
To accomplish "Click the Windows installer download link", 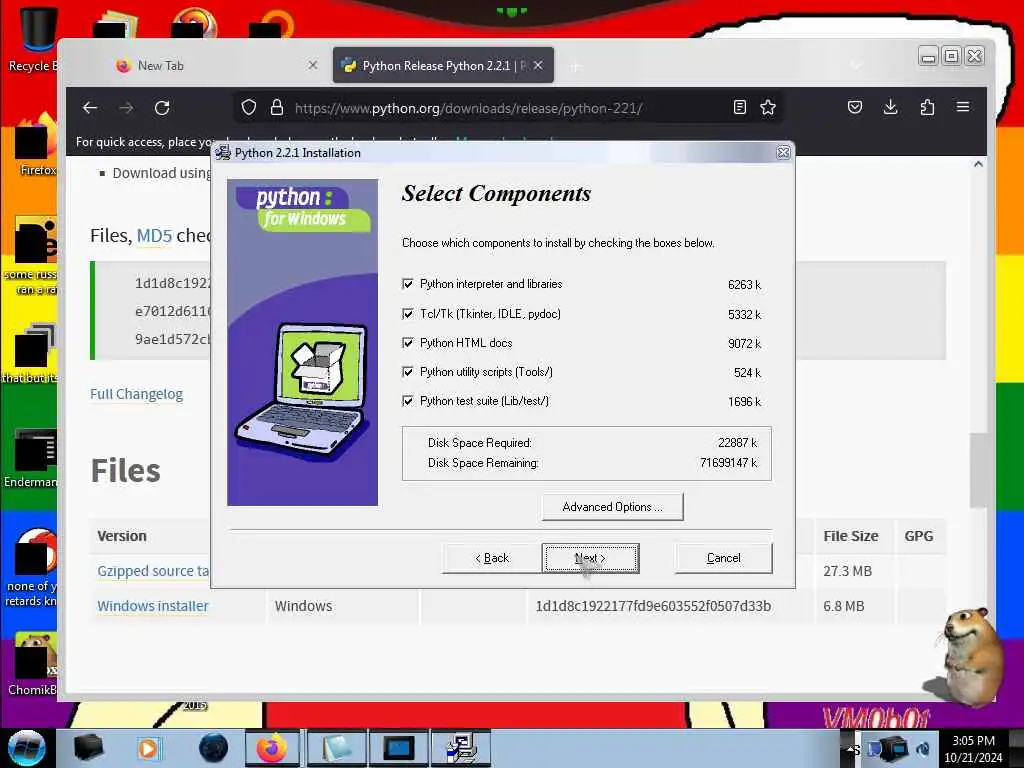I will pyautogui.click(x=153, y=606).
